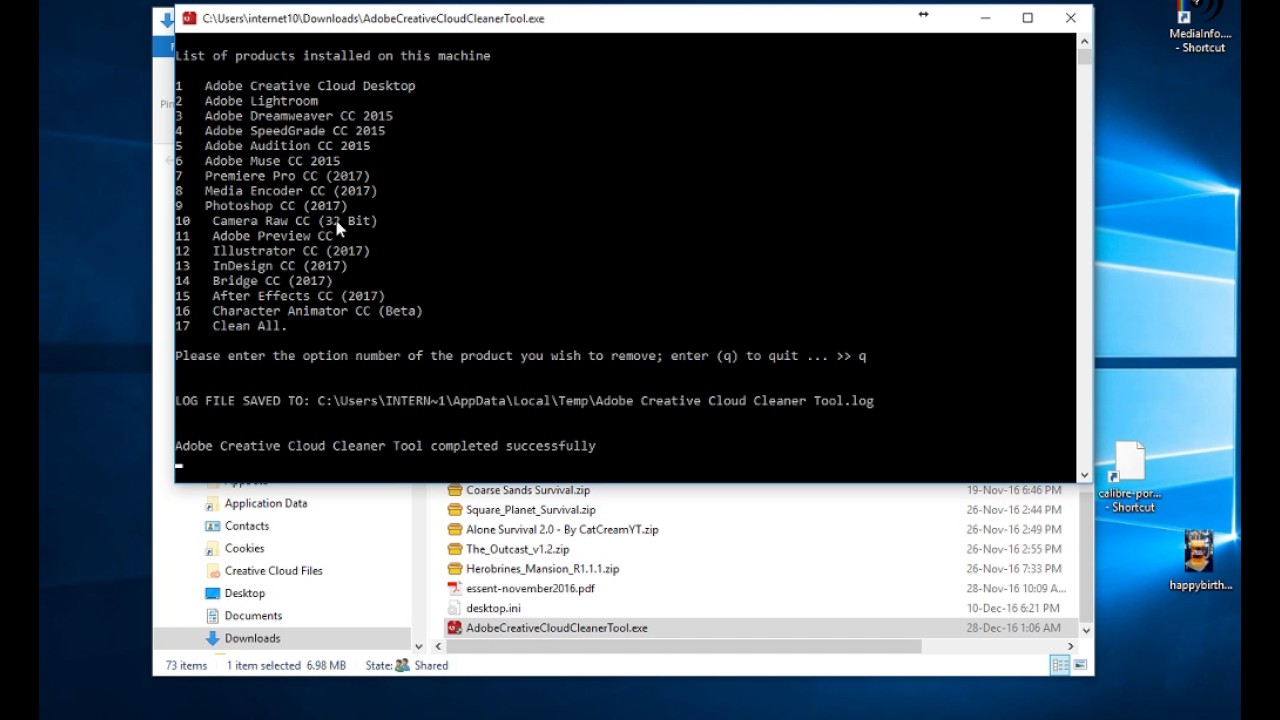Click '1 item selected 6.98 MB' status text

pos(286,665)
